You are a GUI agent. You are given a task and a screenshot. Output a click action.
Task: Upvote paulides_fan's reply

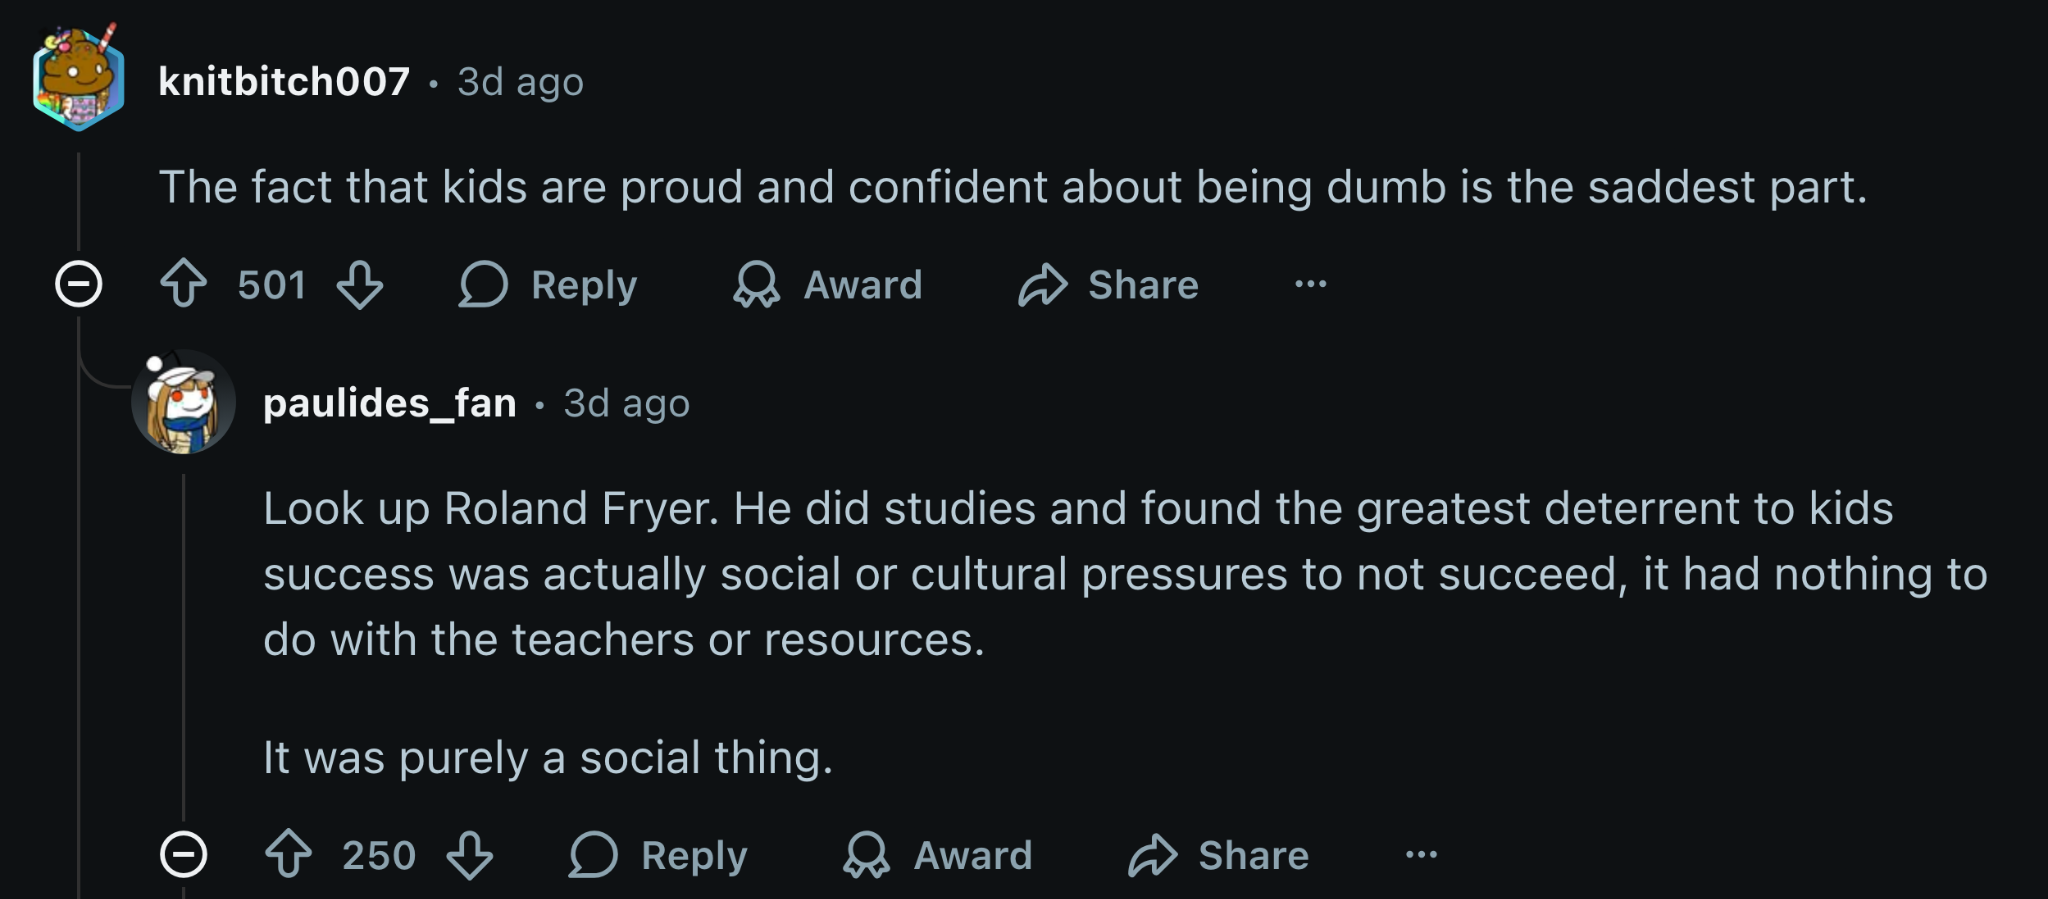coord(289,855)
